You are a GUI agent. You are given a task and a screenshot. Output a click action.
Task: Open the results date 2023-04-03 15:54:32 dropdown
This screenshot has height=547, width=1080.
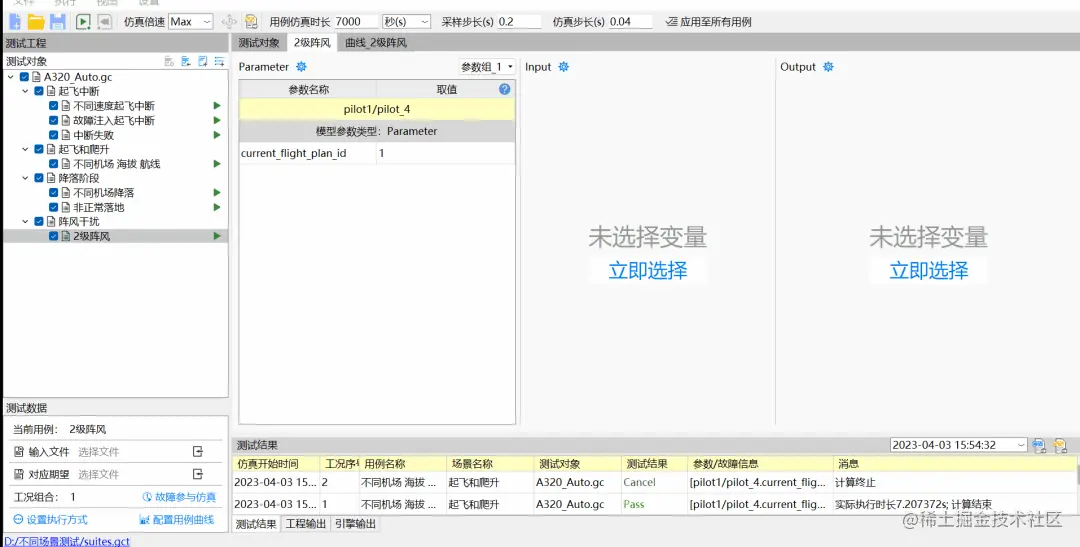click(958, 445)
